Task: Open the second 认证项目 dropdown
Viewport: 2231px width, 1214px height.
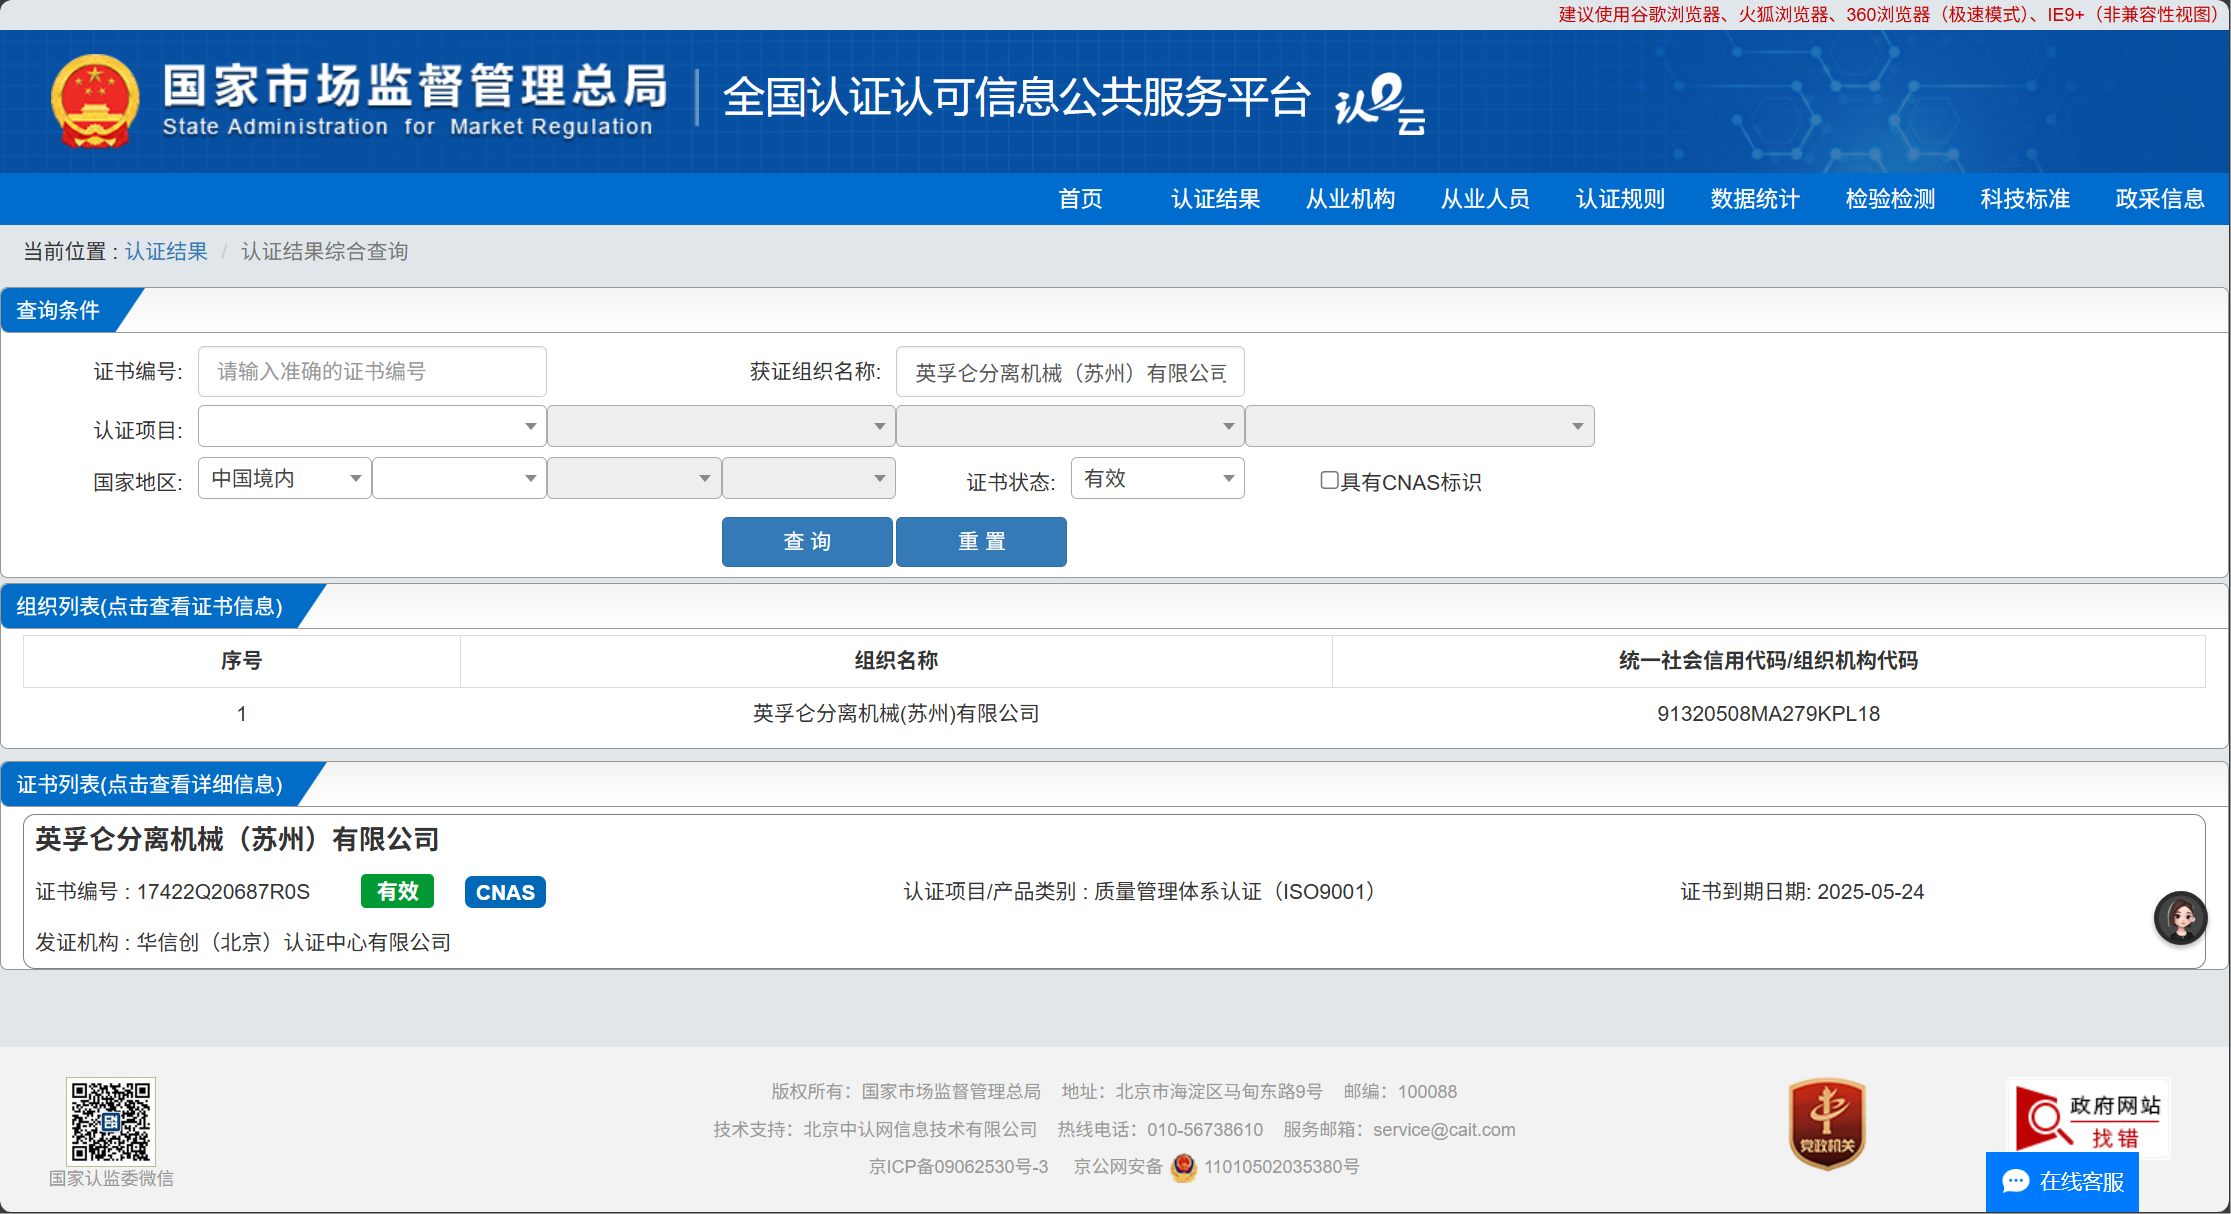Action: click(721, 426)
